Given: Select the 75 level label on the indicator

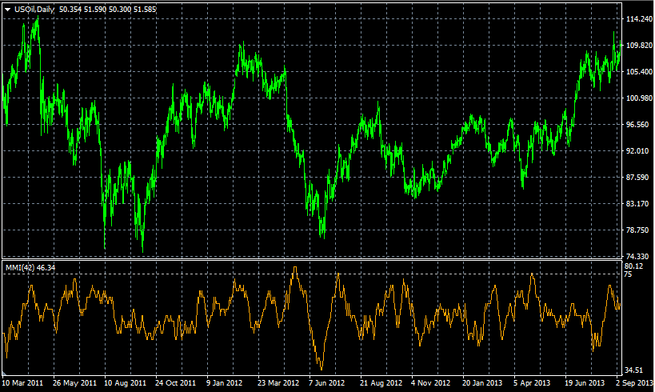Looking at the screenshot, I should click(x=629, y=274).
